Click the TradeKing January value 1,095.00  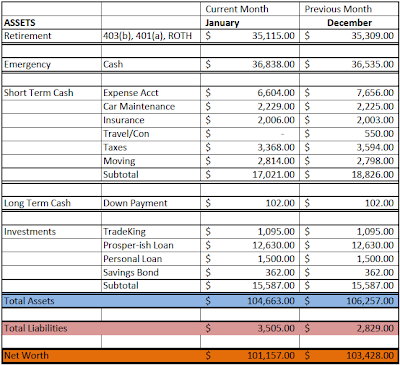pyautogui.click(x=276, y=231)
